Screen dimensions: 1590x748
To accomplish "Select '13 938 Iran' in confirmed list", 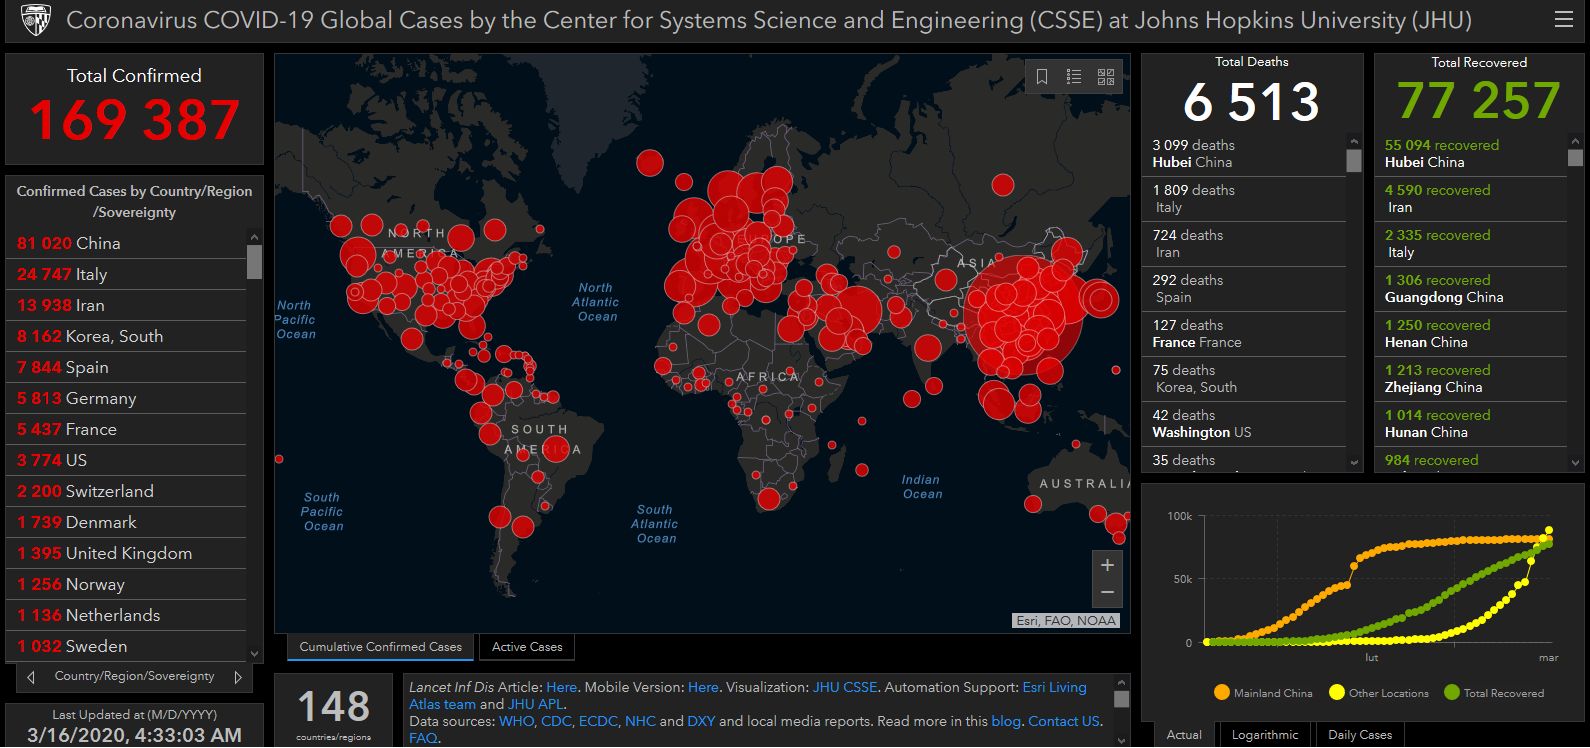I will click(x=126, y=305).
